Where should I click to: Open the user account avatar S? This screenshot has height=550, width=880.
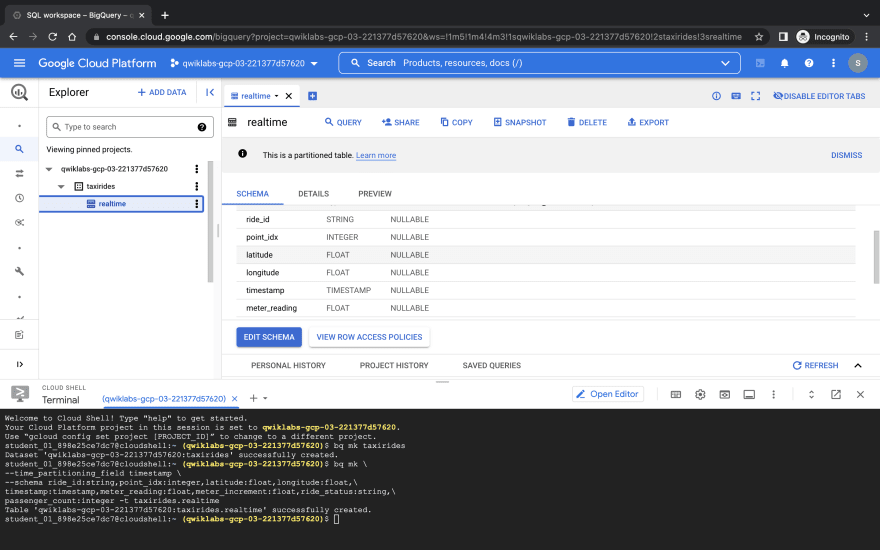tap(857, 63)
